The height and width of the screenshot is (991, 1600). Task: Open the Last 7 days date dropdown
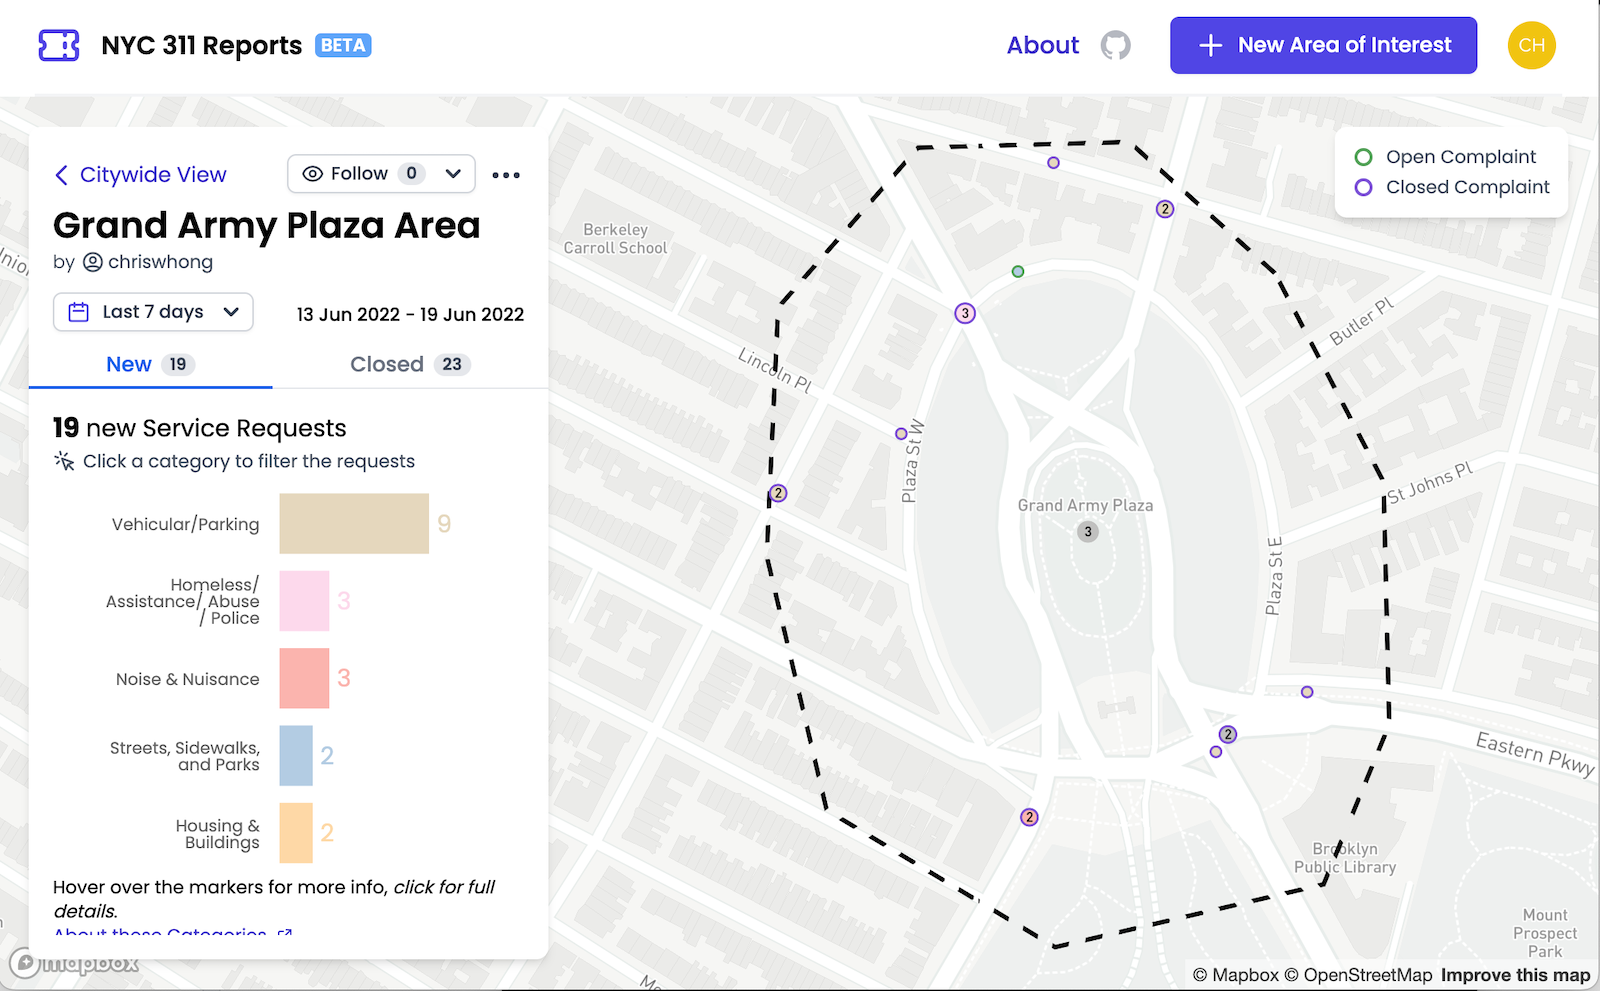pos(153,312)
